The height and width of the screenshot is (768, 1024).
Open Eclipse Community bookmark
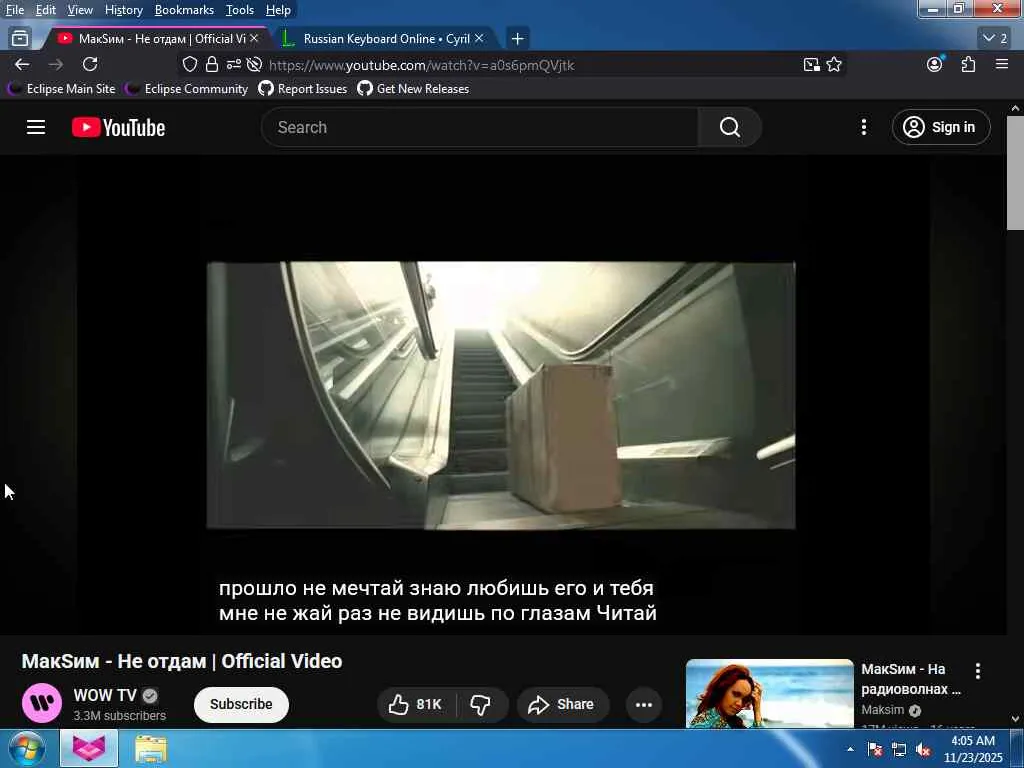(x=187, y=89)
